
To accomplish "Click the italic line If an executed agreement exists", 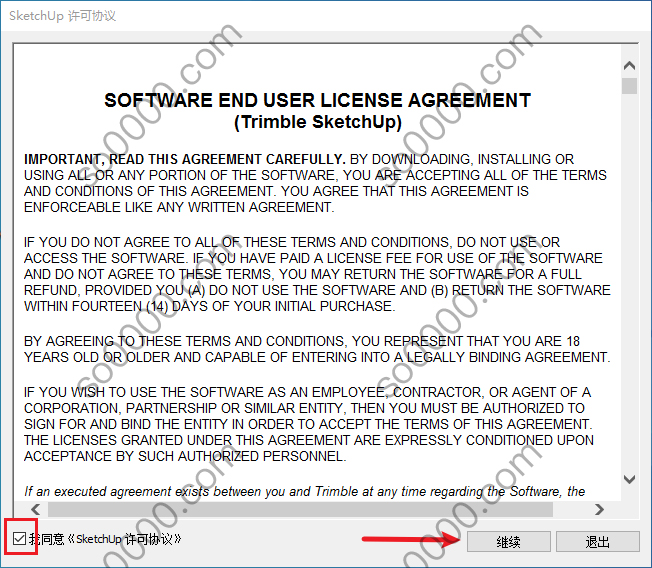I will tap(304, 491).
